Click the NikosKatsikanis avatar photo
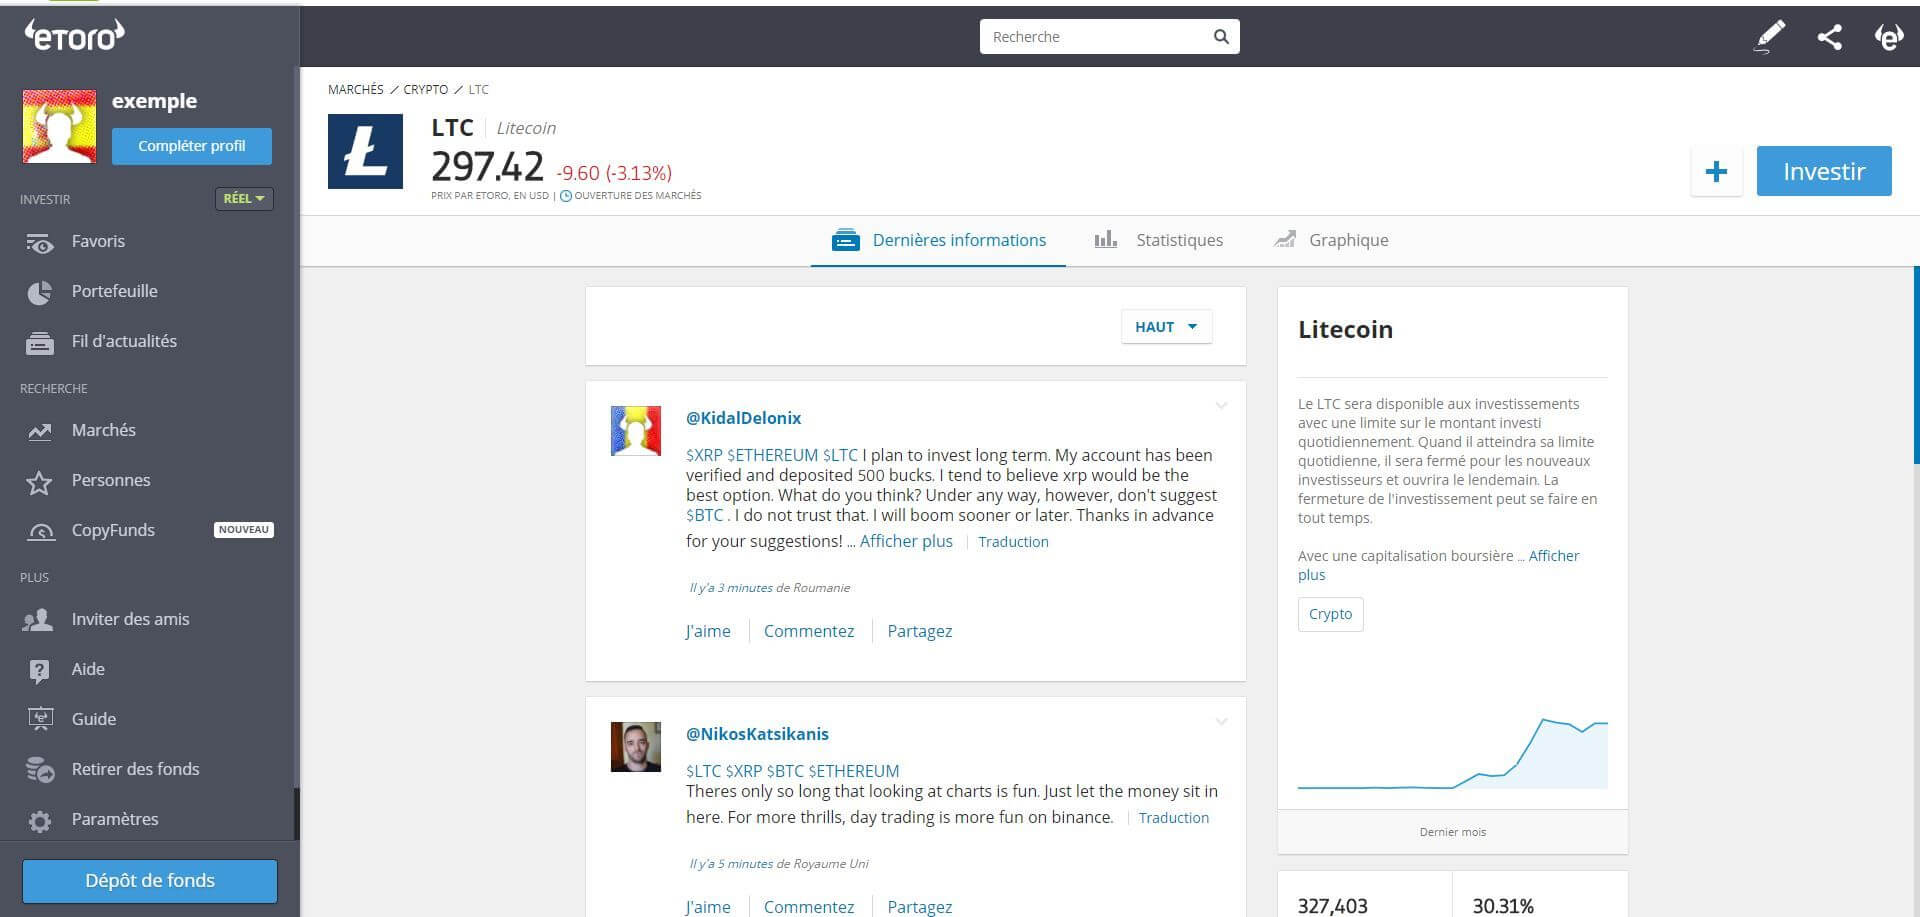The height and width of the screenshot is (917, 1920). click(x=636, y=747)
